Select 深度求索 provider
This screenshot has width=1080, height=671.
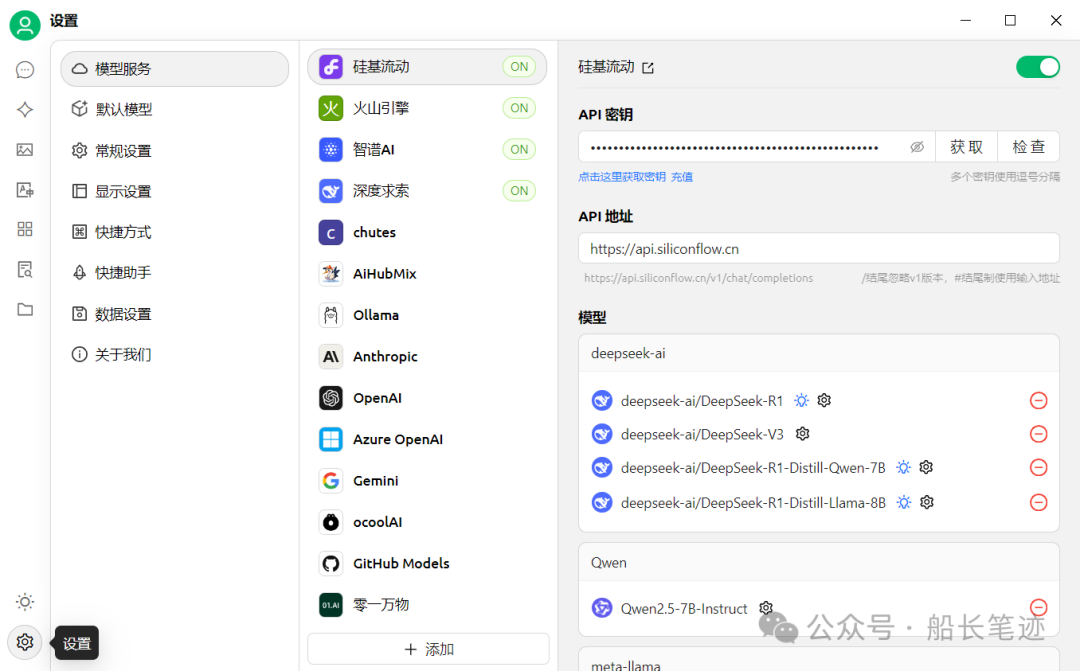[427, 191]
